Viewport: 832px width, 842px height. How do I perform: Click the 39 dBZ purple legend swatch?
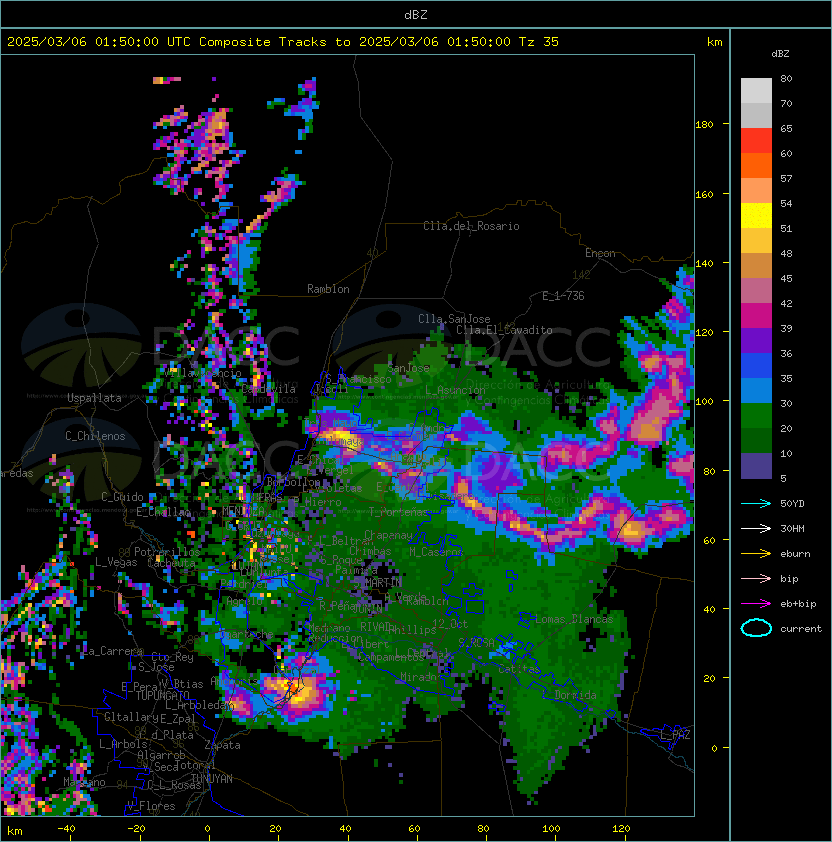pyautogui.click(x=756, y=340)
